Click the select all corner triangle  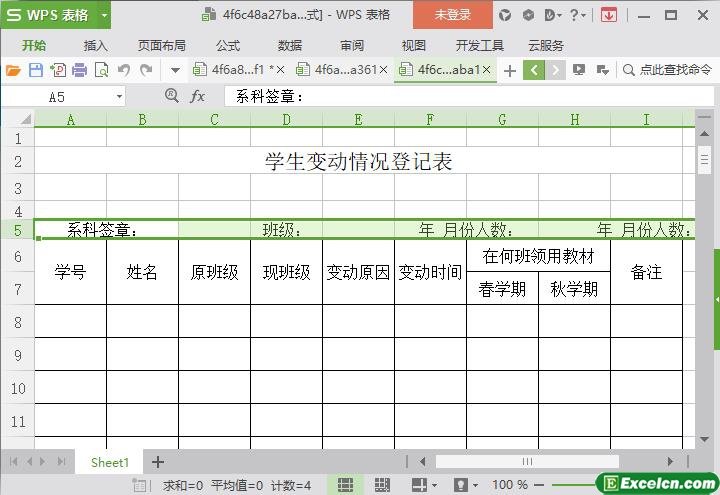point(25,119)
